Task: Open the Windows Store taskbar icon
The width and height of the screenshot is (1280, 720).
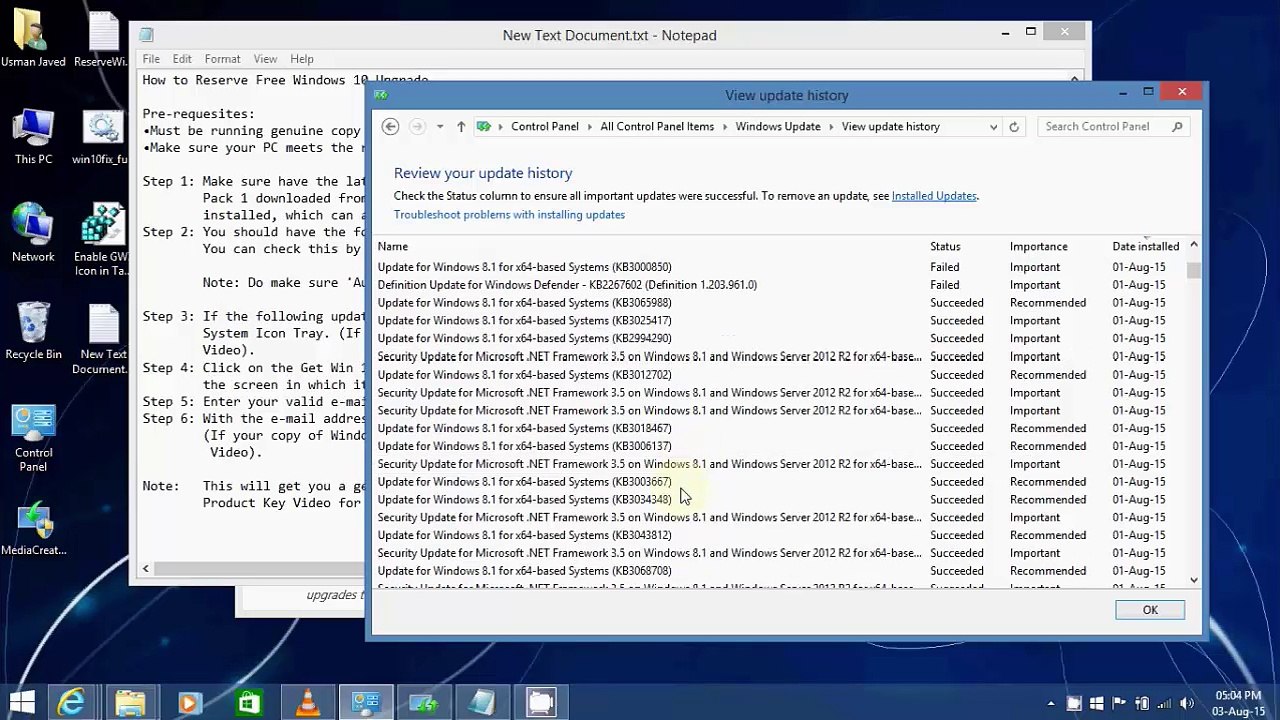Action: pos(248,703)
